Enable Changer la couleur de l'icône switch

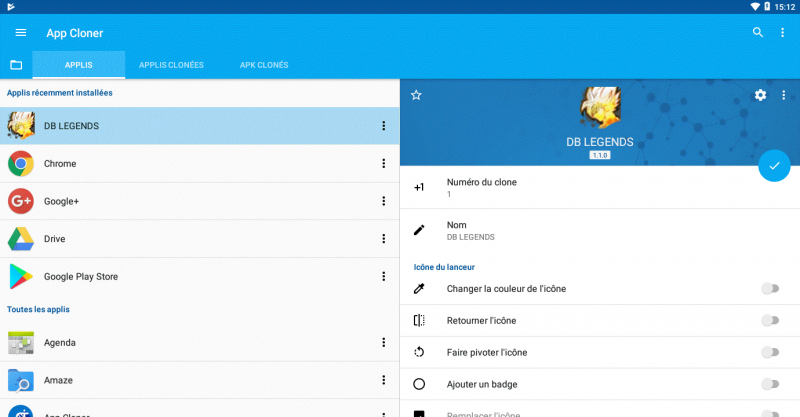tap(769, 289)
